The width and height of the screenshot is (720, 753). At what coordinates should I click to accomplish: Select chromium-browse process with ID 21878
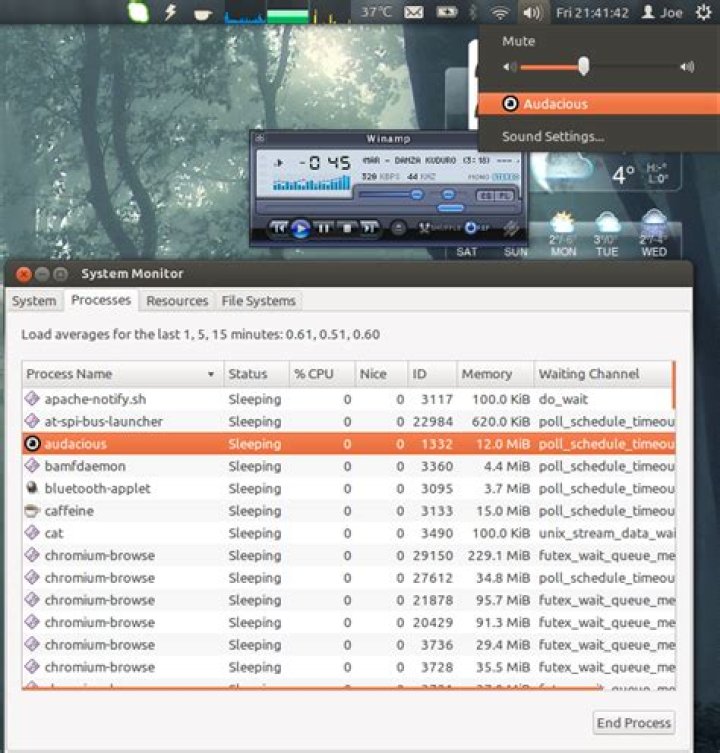click(x=347, y=600)
